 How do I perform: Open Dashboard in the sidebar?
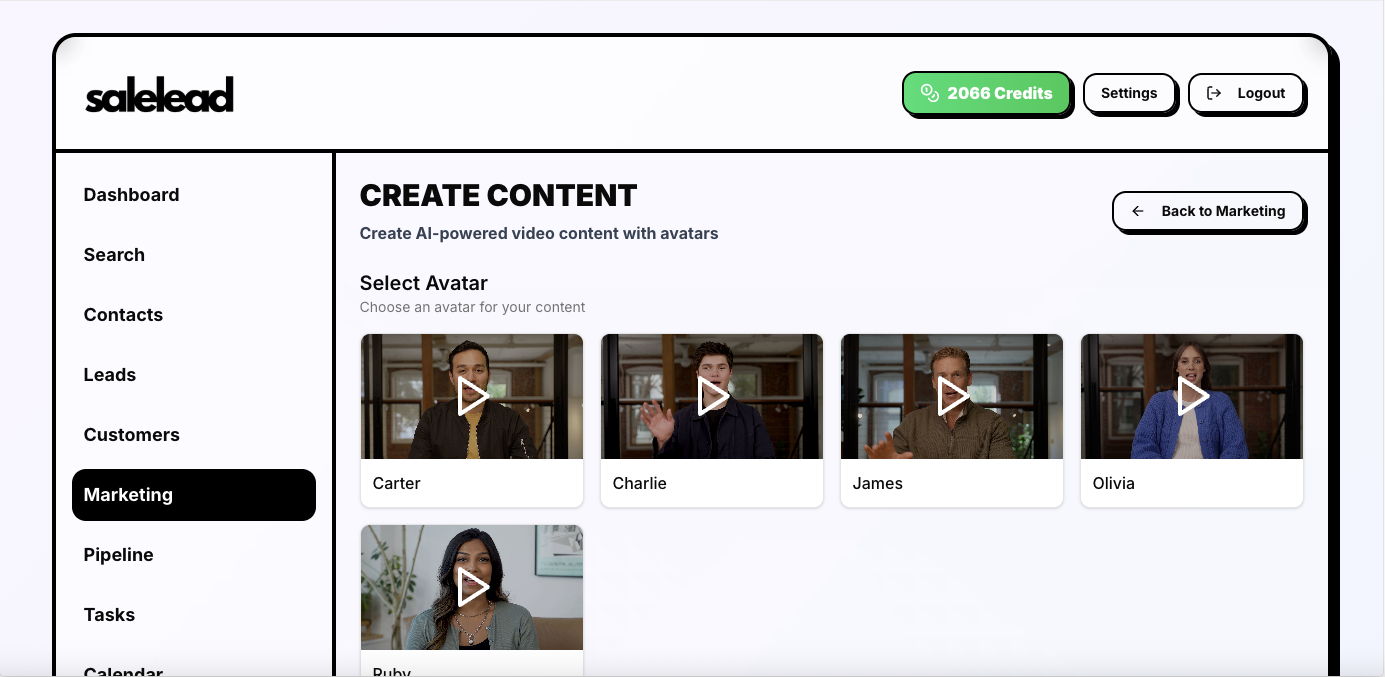131,195
